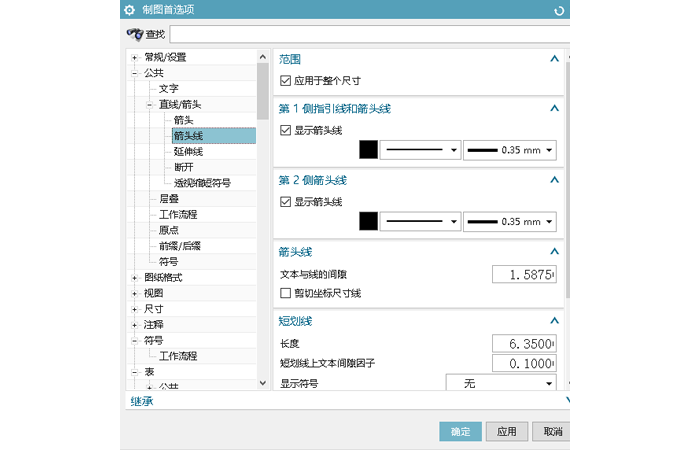
Task: Open the 显示符号 dropdown showing 无
Action: click(500, 383)
